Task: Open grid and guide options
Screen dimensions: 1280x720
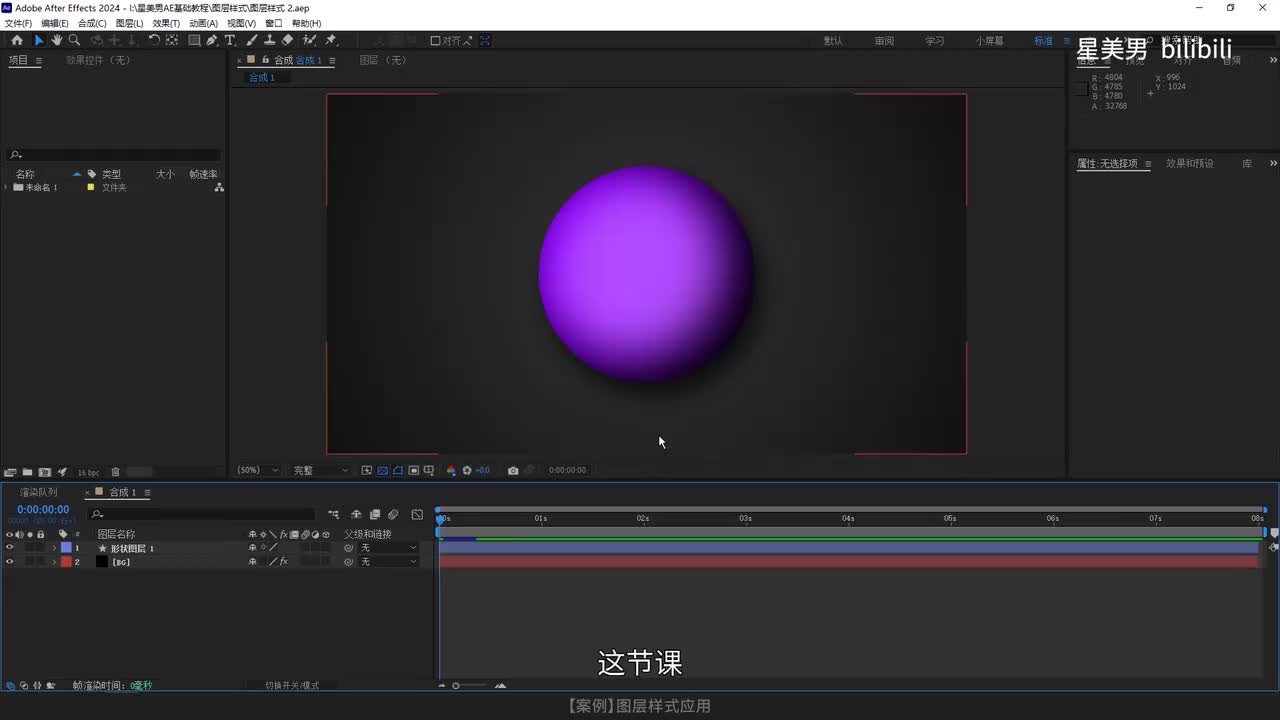Action: 429,470
